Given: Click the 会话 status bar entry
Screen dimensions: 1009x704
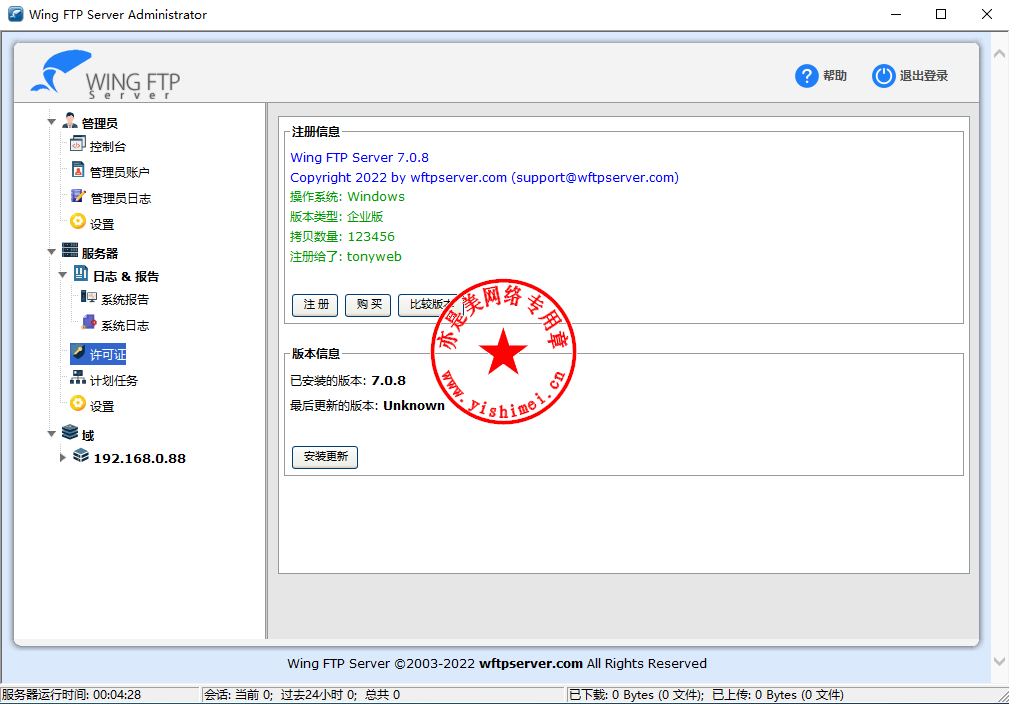Looking at the screenshot, I should (x=302, y=695).
